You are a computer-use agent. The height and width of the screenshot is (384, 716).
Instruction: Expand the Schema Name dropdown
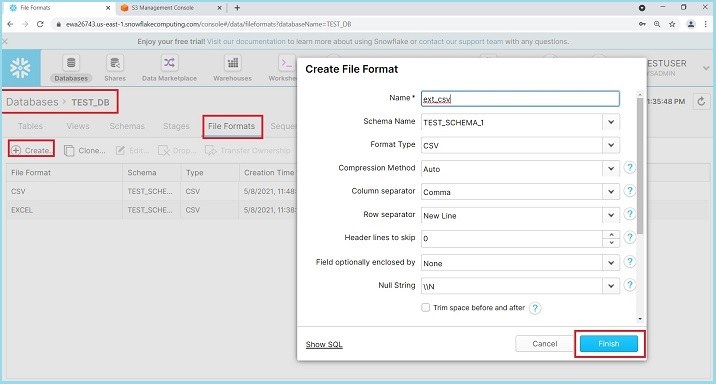[611, 122]
